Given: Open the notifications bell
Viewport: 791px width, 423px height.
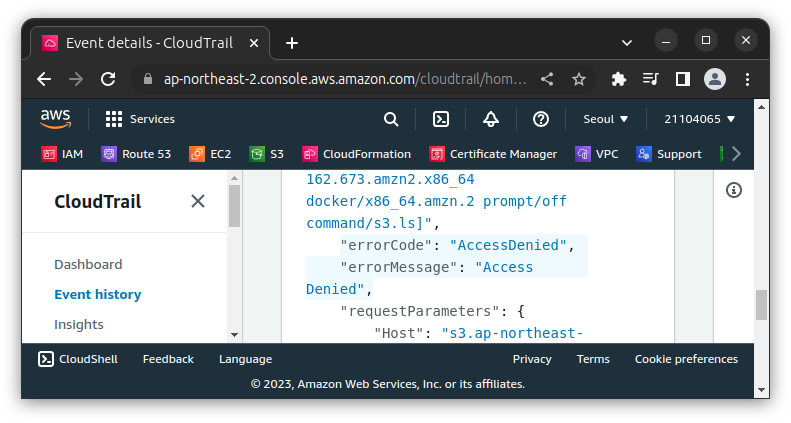Looking at the screenshot, I should click(491, 119).
